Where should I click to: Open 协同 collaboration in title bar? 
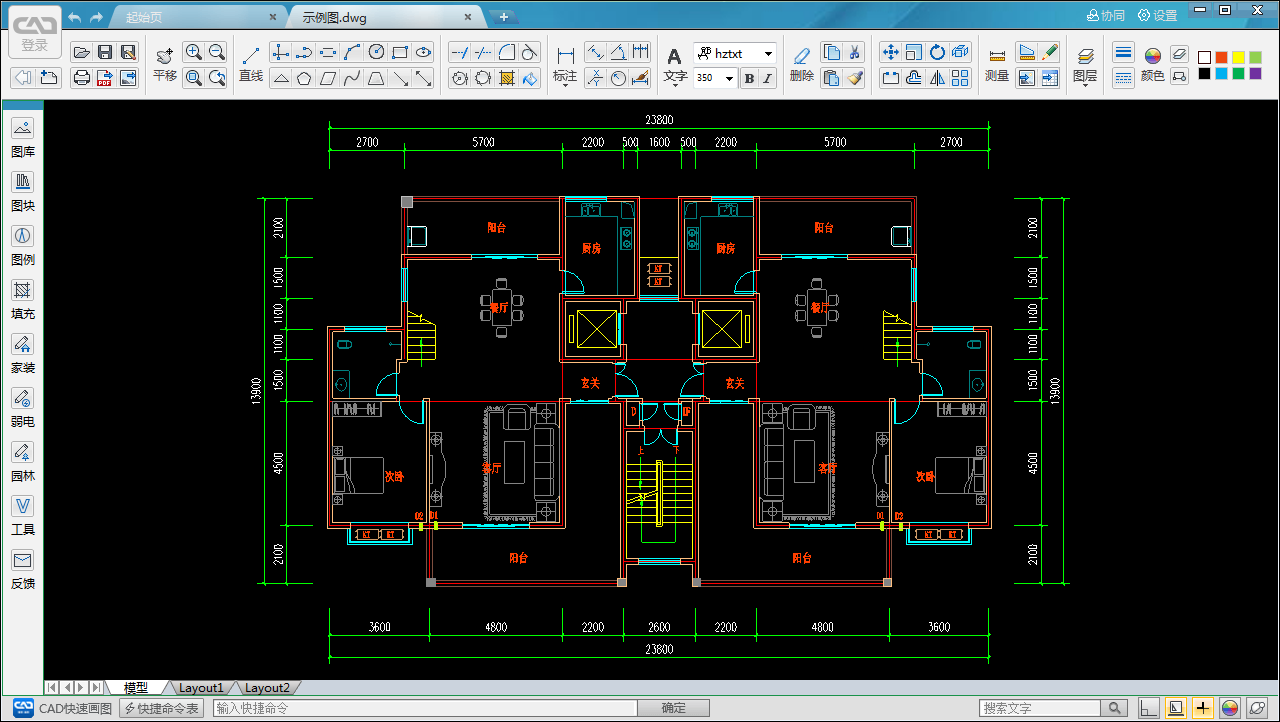click(1105, 15)
